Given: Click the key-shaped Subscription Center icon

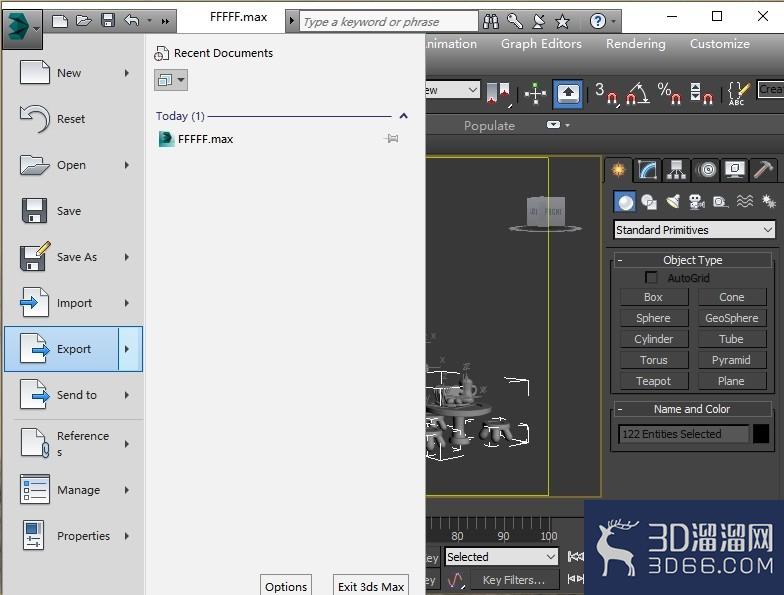Looking at the screenshot, I should coord(514,21).
